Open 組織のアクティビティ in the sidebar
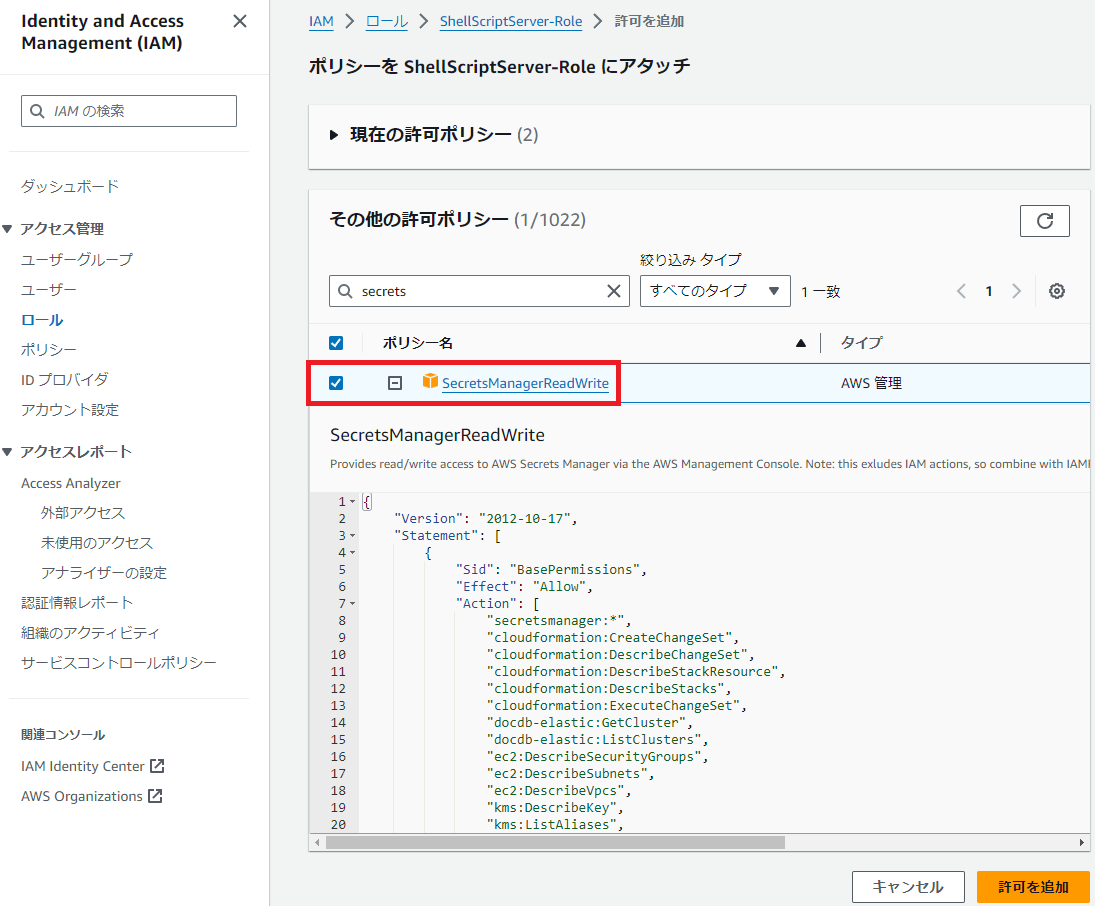Viewport: 1095px width, 906px height. [90, 633]
